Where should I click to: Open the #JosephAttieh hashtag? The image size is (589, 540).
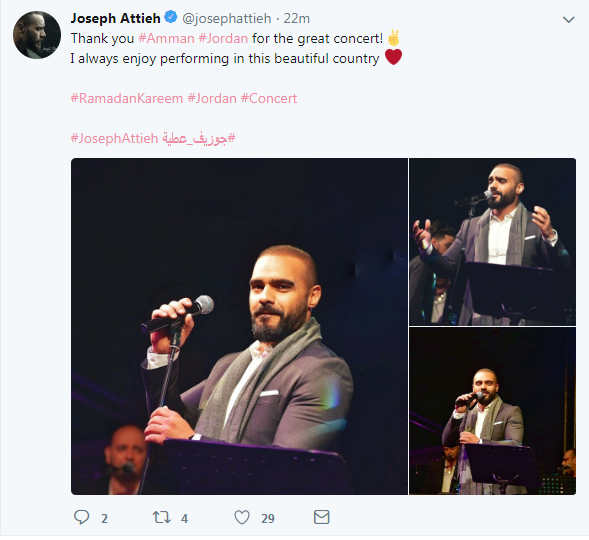click(114, 138)
